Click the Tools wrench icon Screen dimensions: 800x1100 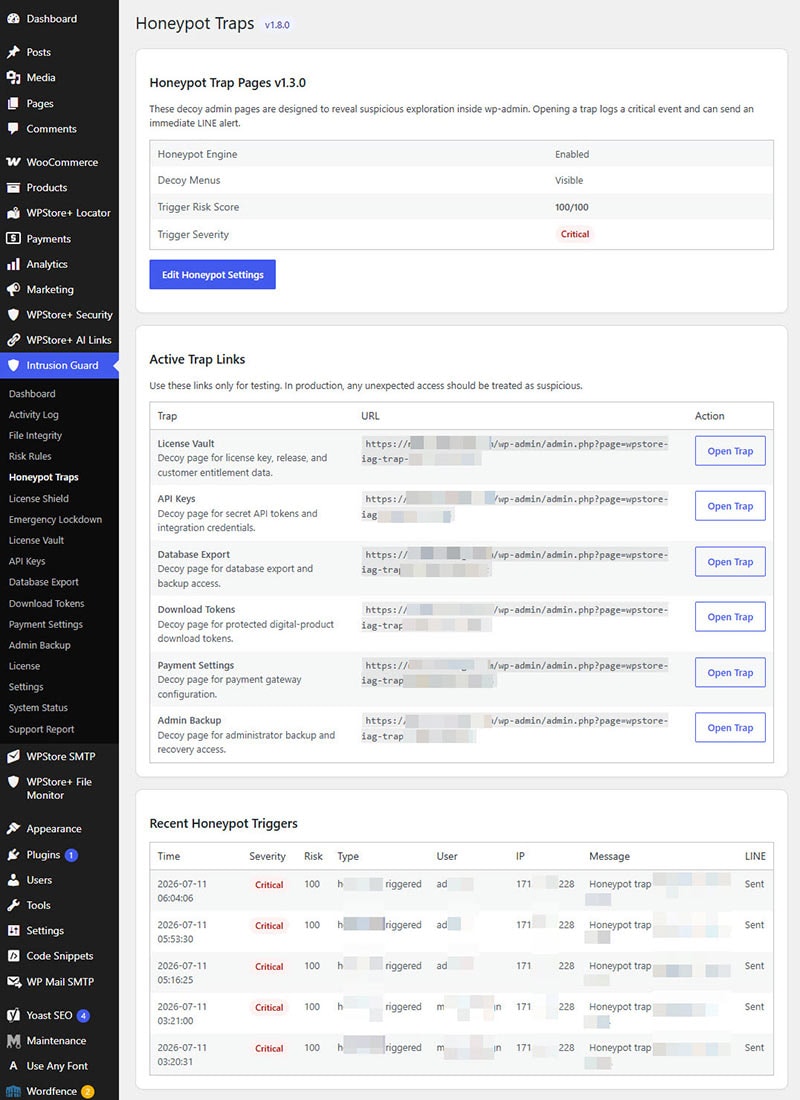click(13, 905)
